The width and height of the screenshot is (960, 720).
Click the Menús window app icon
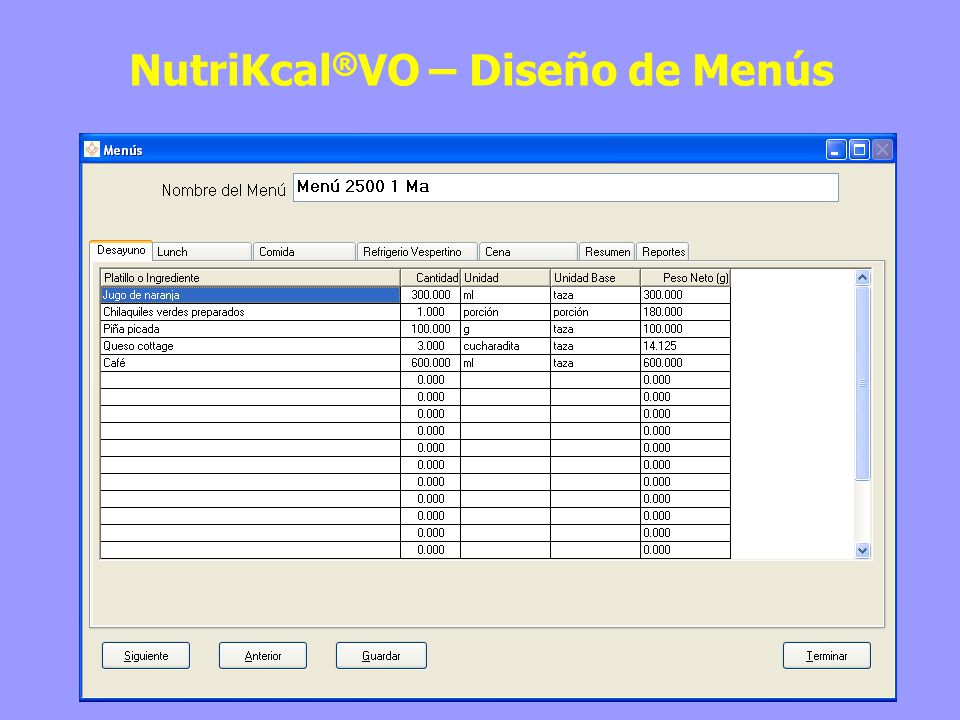click(92, 149)
